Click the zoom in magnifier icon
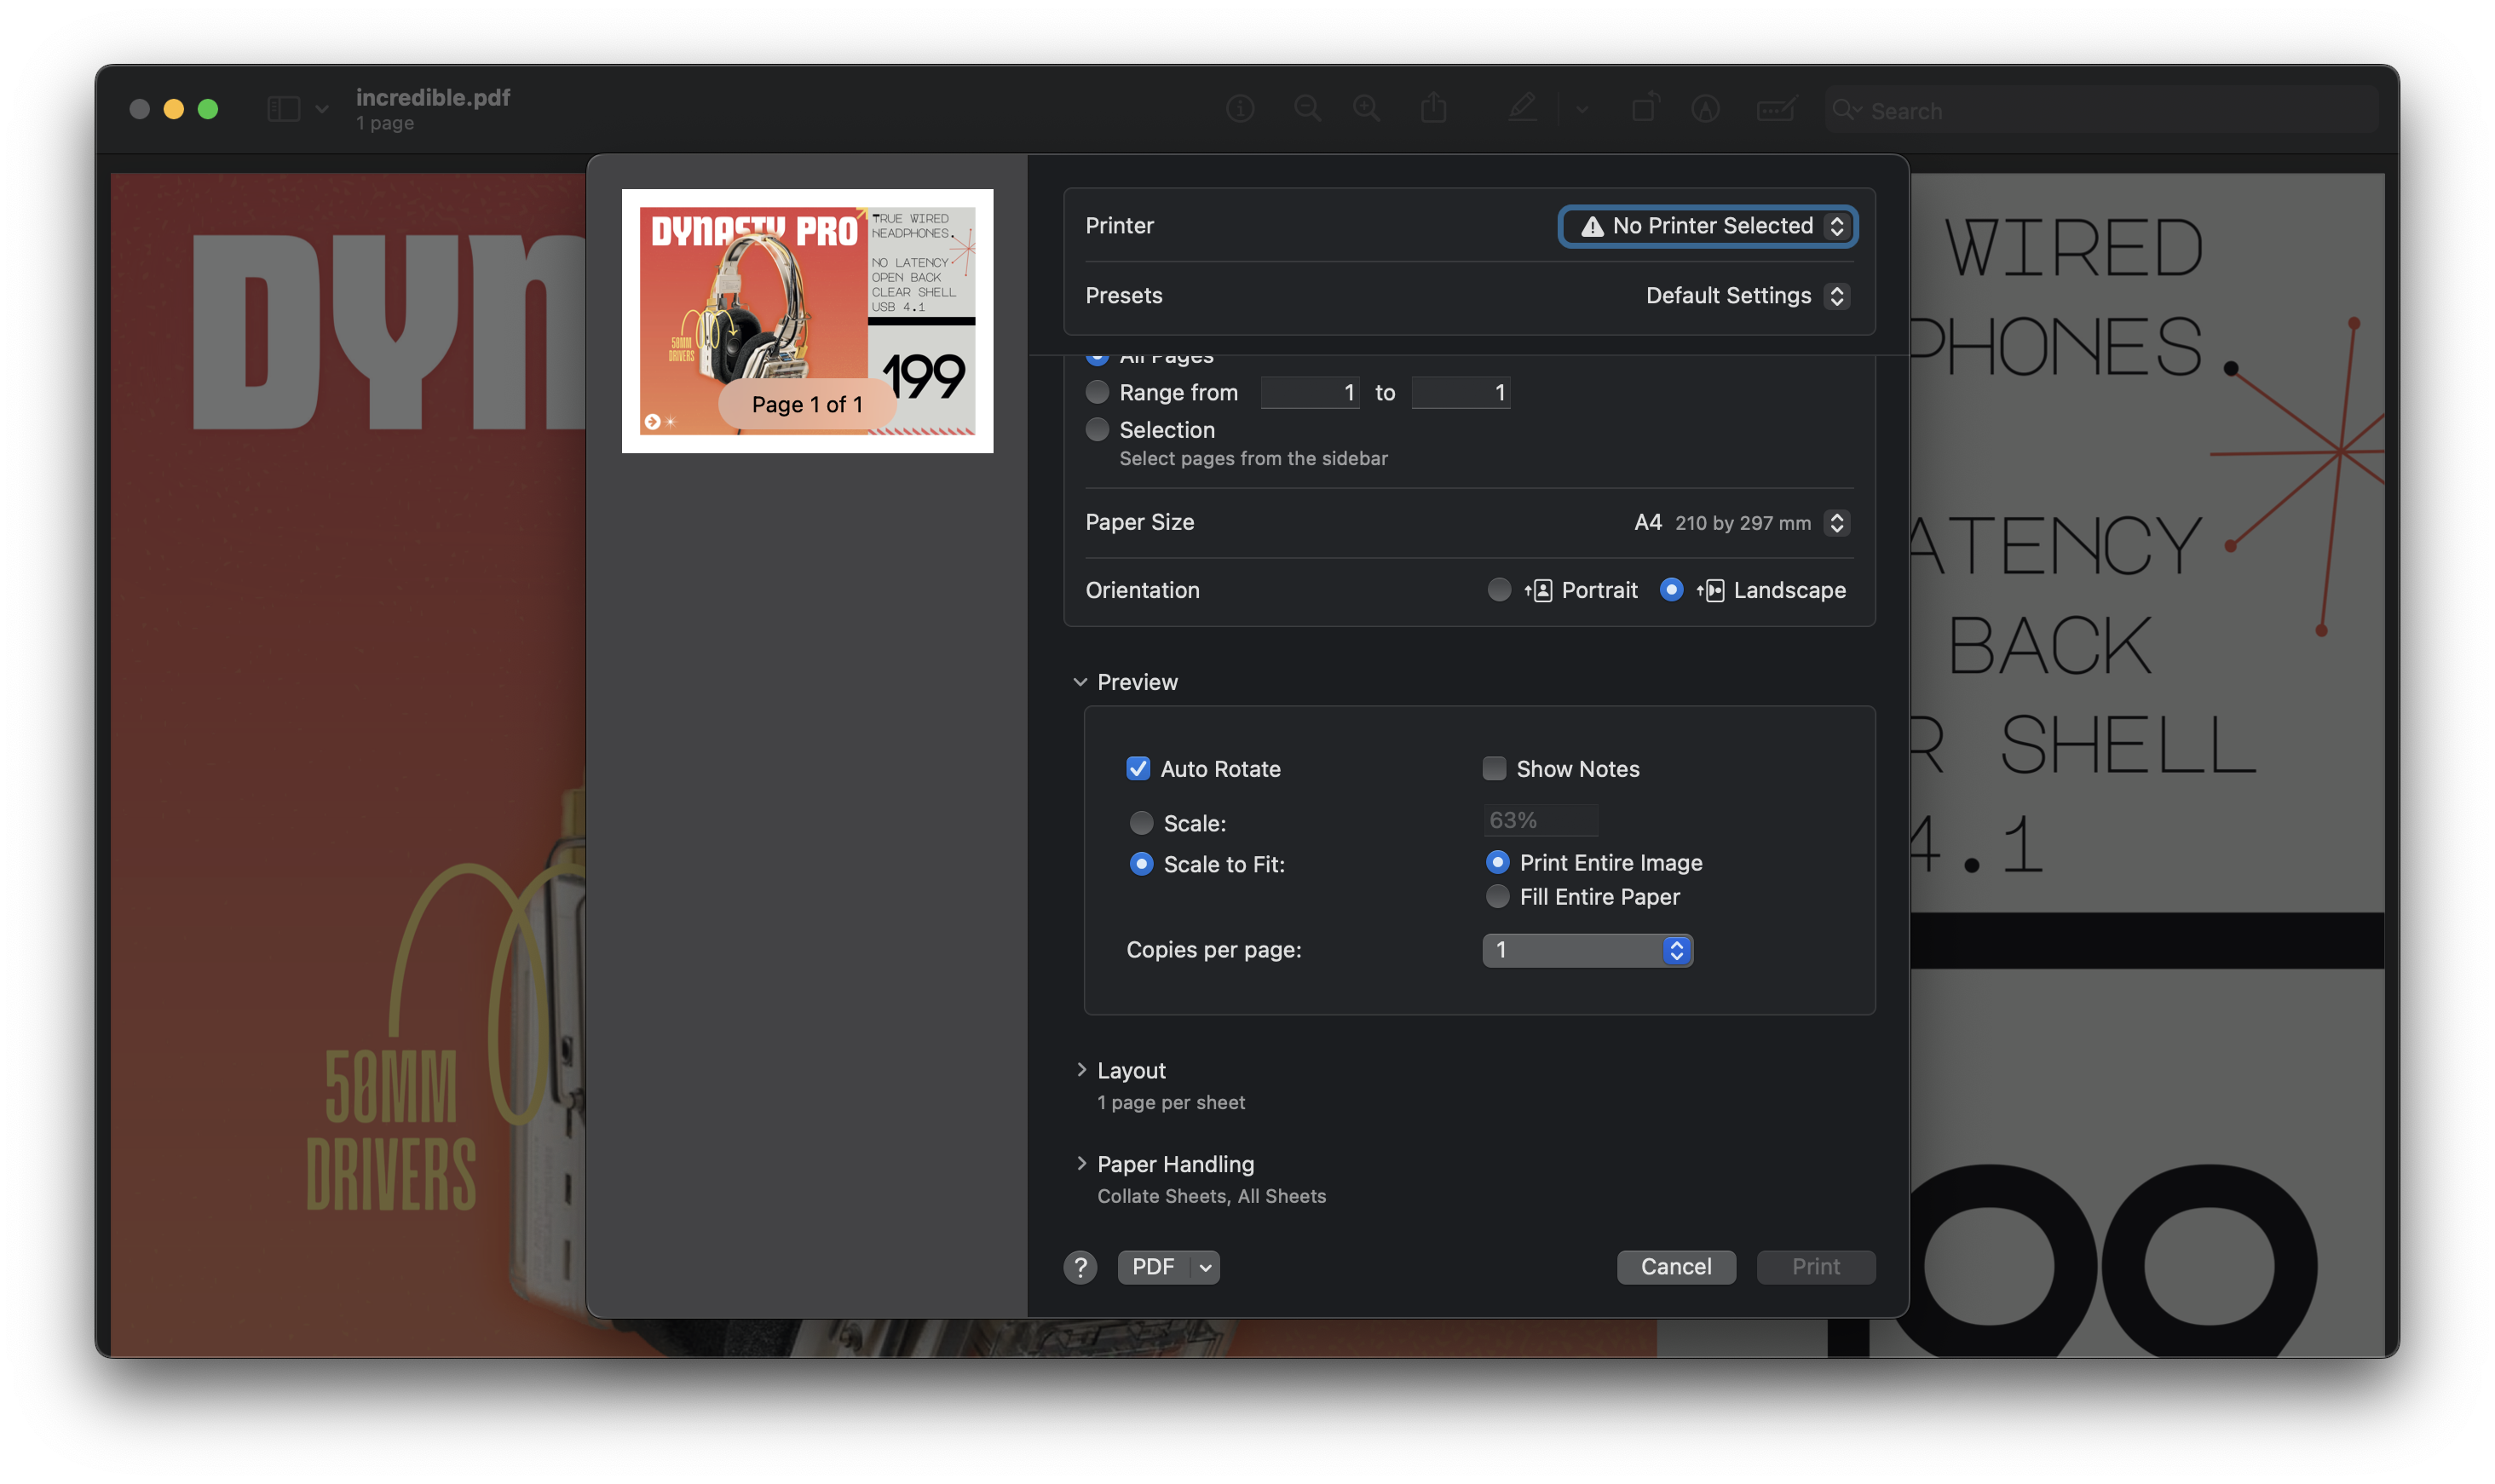This screenshot has height=1484, width=2495. click(x=1366, y=108)
